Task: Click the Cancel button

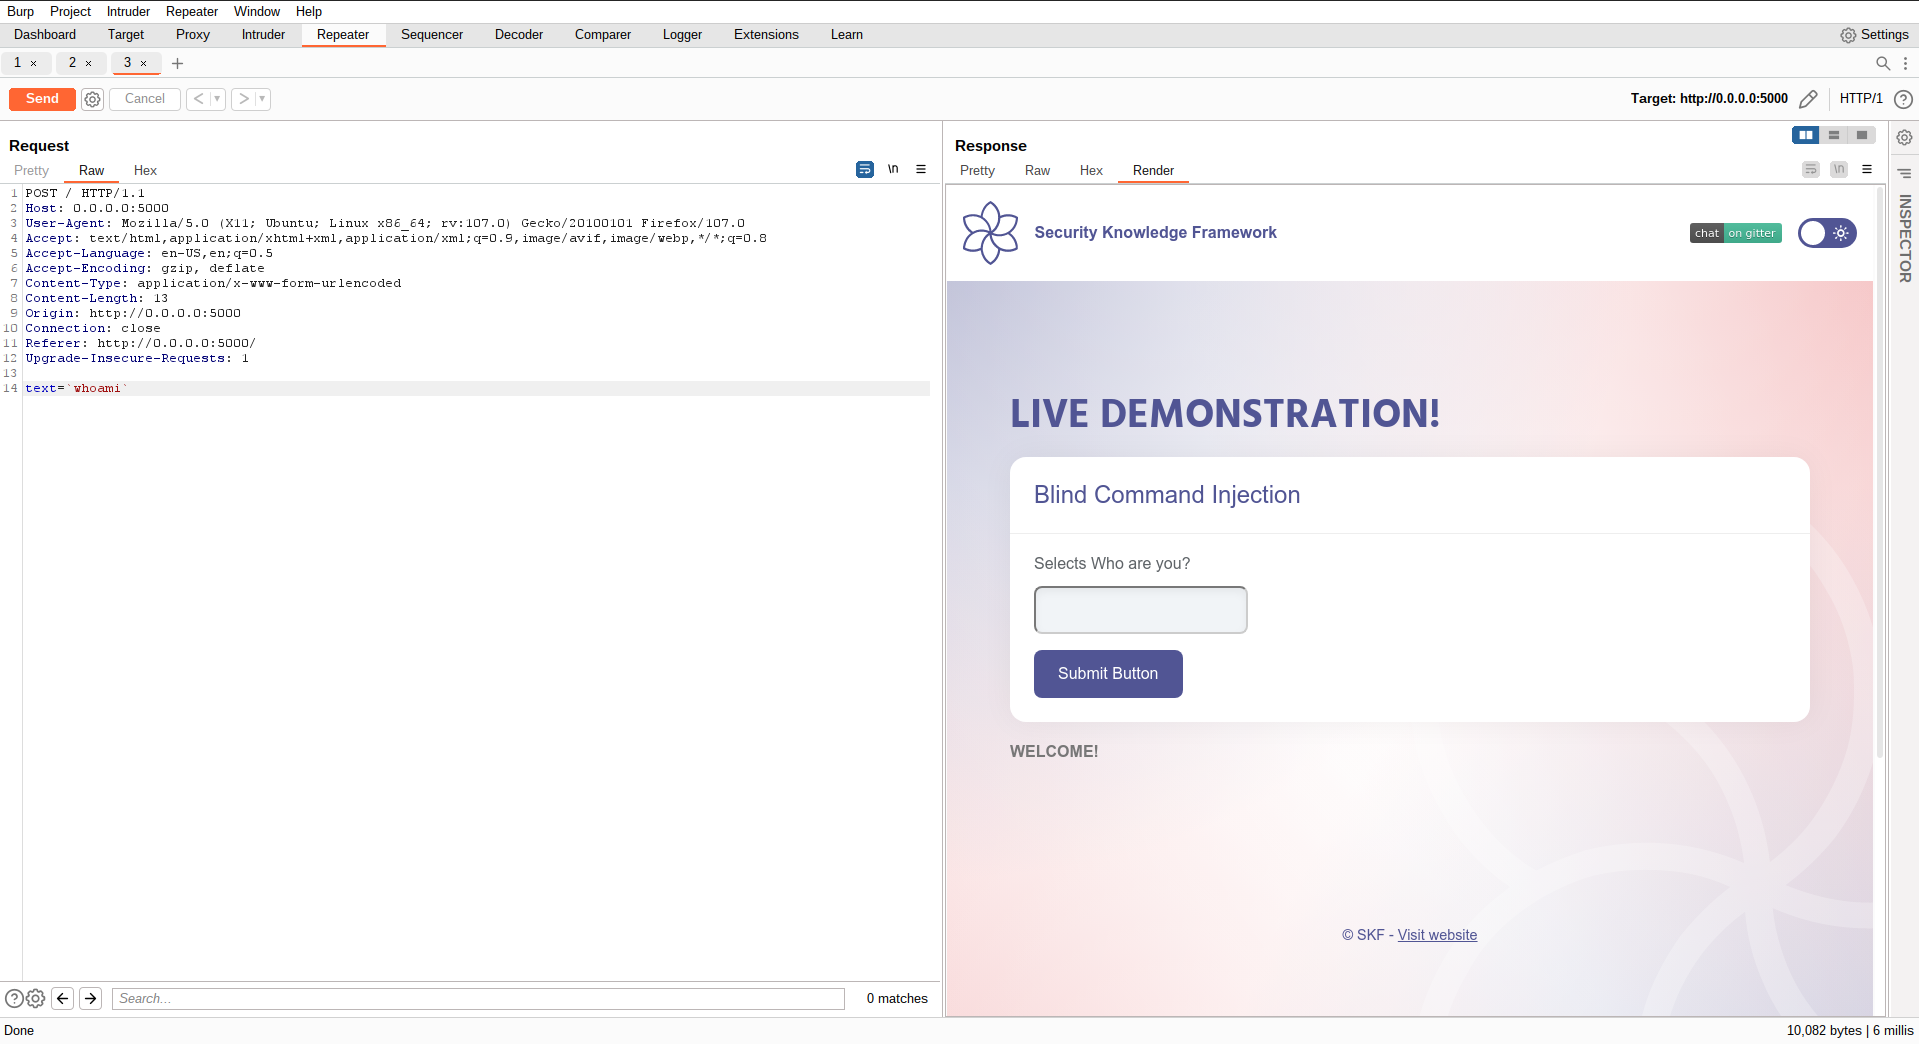Action: [x=145, y=99]
